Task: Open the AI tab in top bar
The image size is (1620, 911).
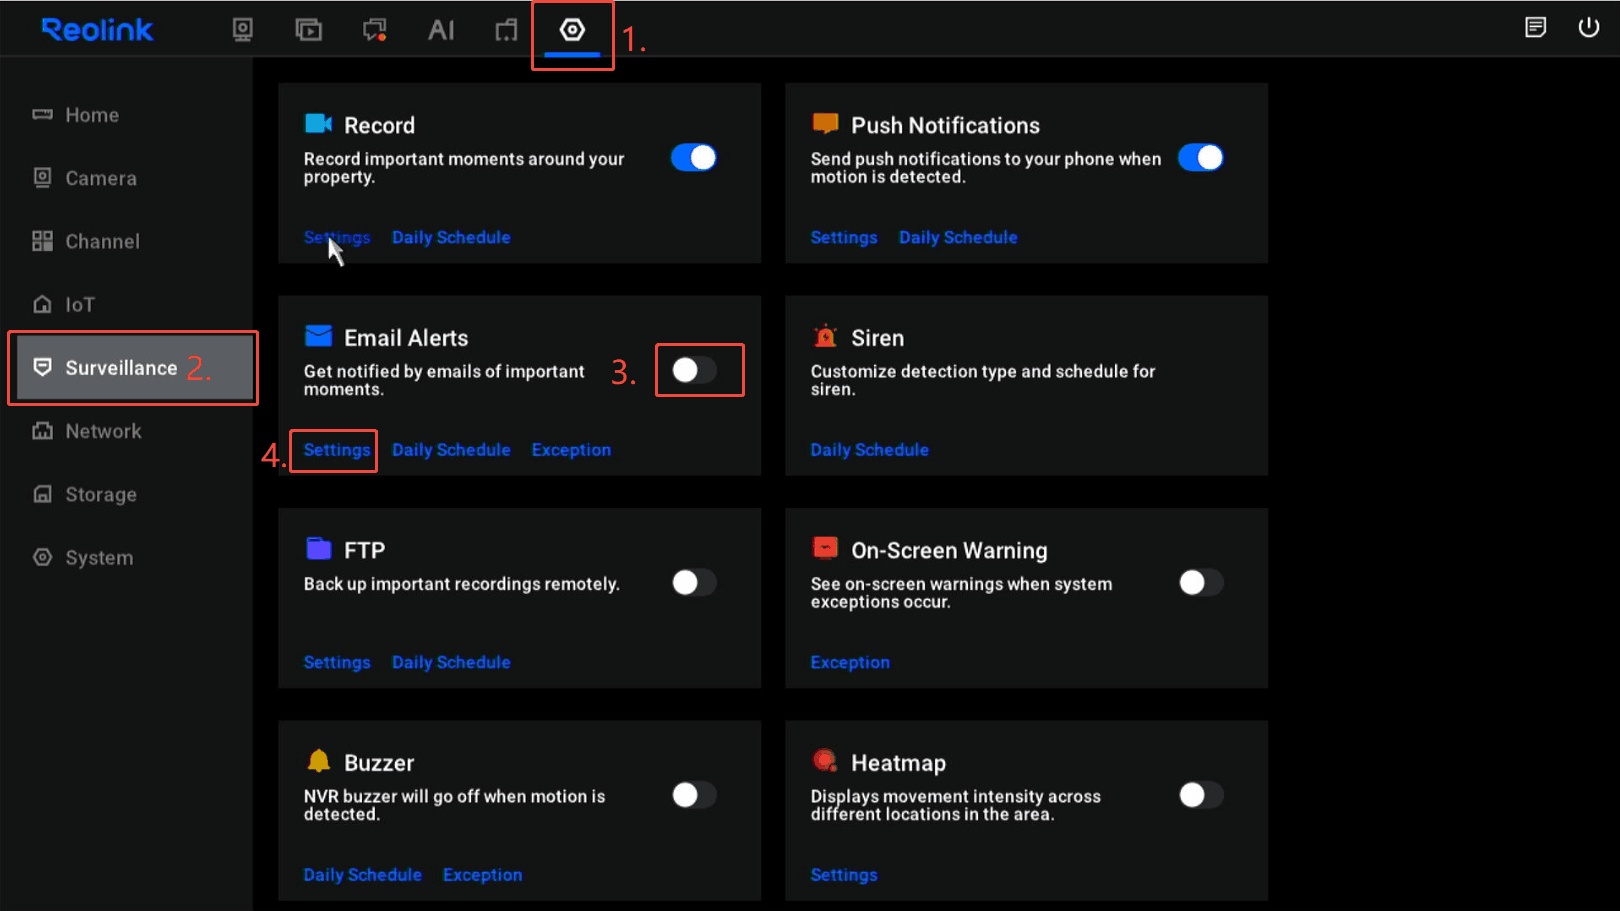Action: tap(441, 30)
